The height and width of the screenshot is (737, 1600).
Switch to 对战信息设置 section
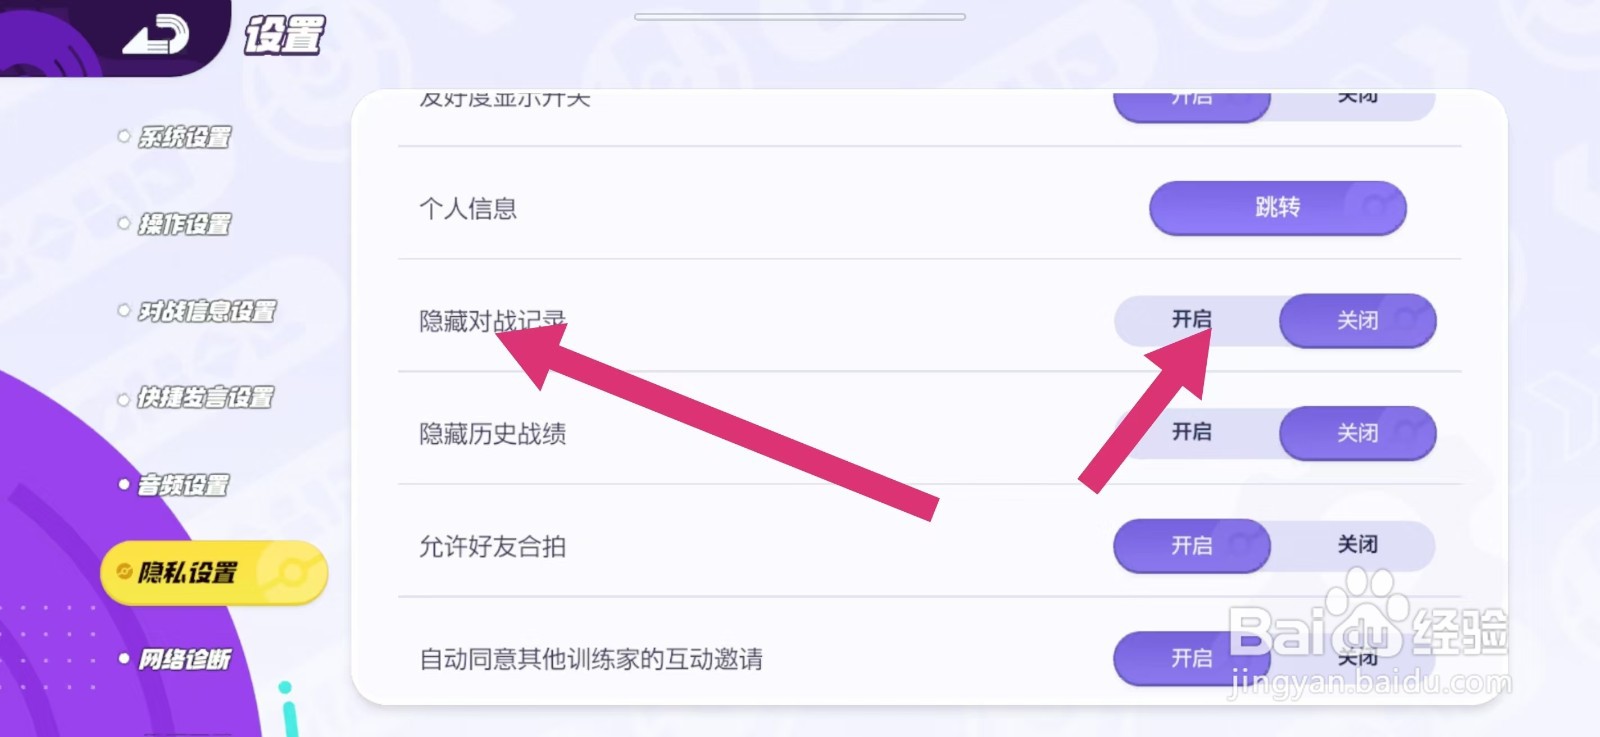[206, 311]
